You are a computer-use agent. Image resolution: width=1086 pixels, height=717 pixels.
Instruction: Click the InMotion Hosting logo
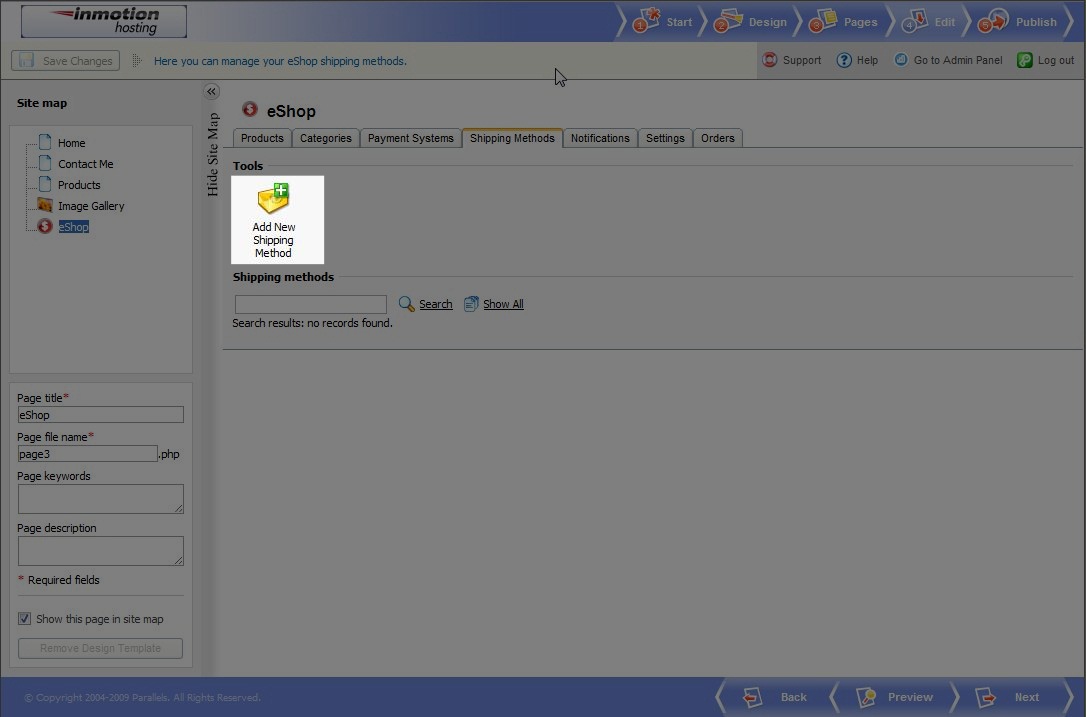click(x=104, y=21)
